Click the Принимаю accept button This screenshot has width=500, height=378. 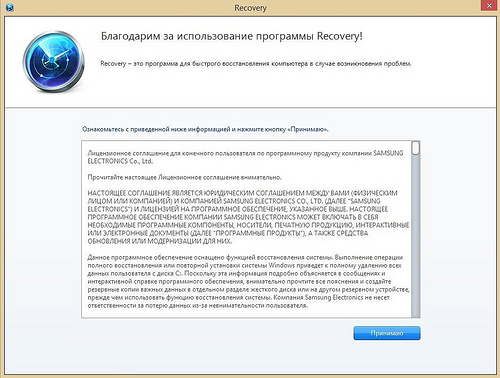[x=387, y=333]
